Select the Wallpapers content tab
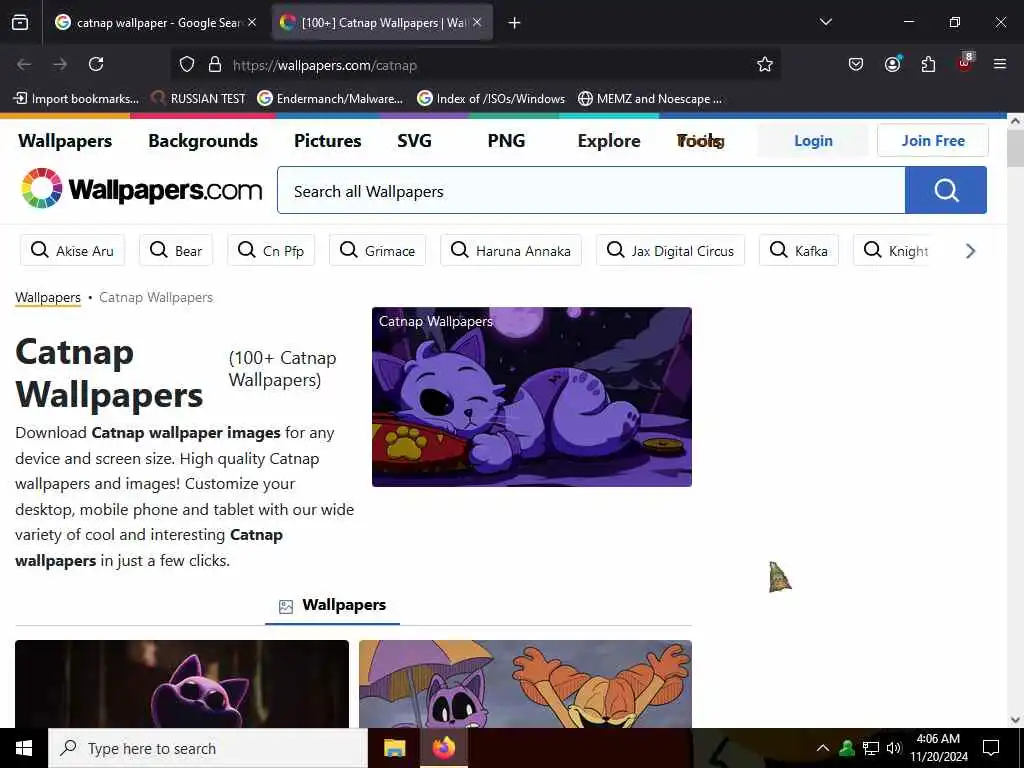Image resolution: width=1024 pixels, height=768 pixels. click(332, 605)
